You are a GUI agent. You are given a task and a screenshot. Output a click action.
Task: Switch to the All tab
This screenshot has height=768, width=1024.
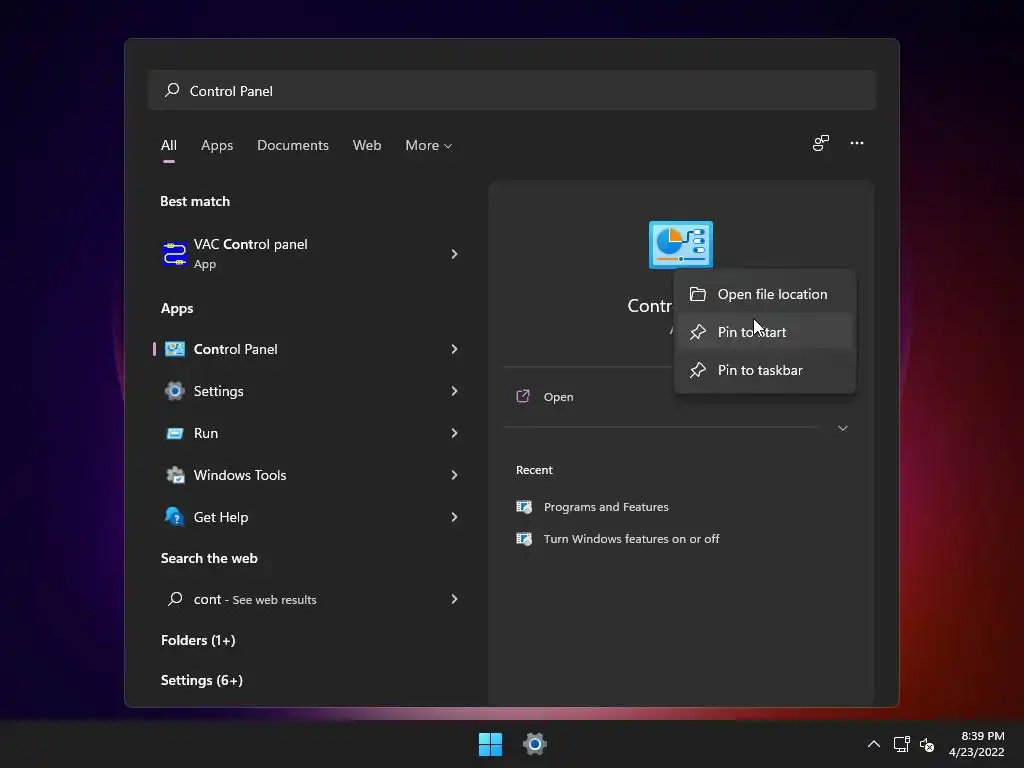168,145
